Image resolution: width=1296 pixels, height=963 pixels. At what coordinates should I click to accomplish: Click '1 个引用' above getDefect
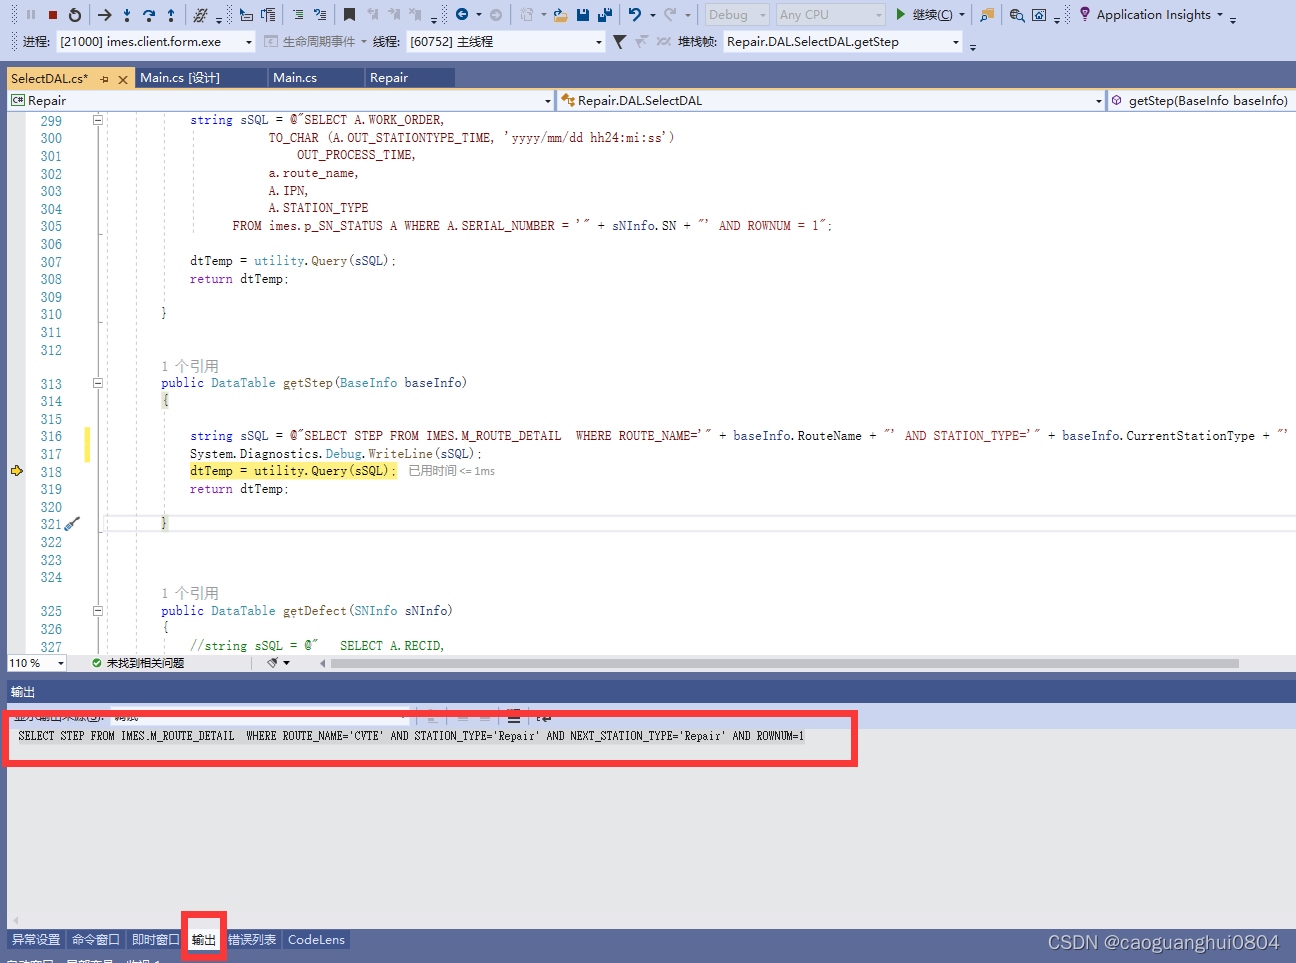[190, 594]
